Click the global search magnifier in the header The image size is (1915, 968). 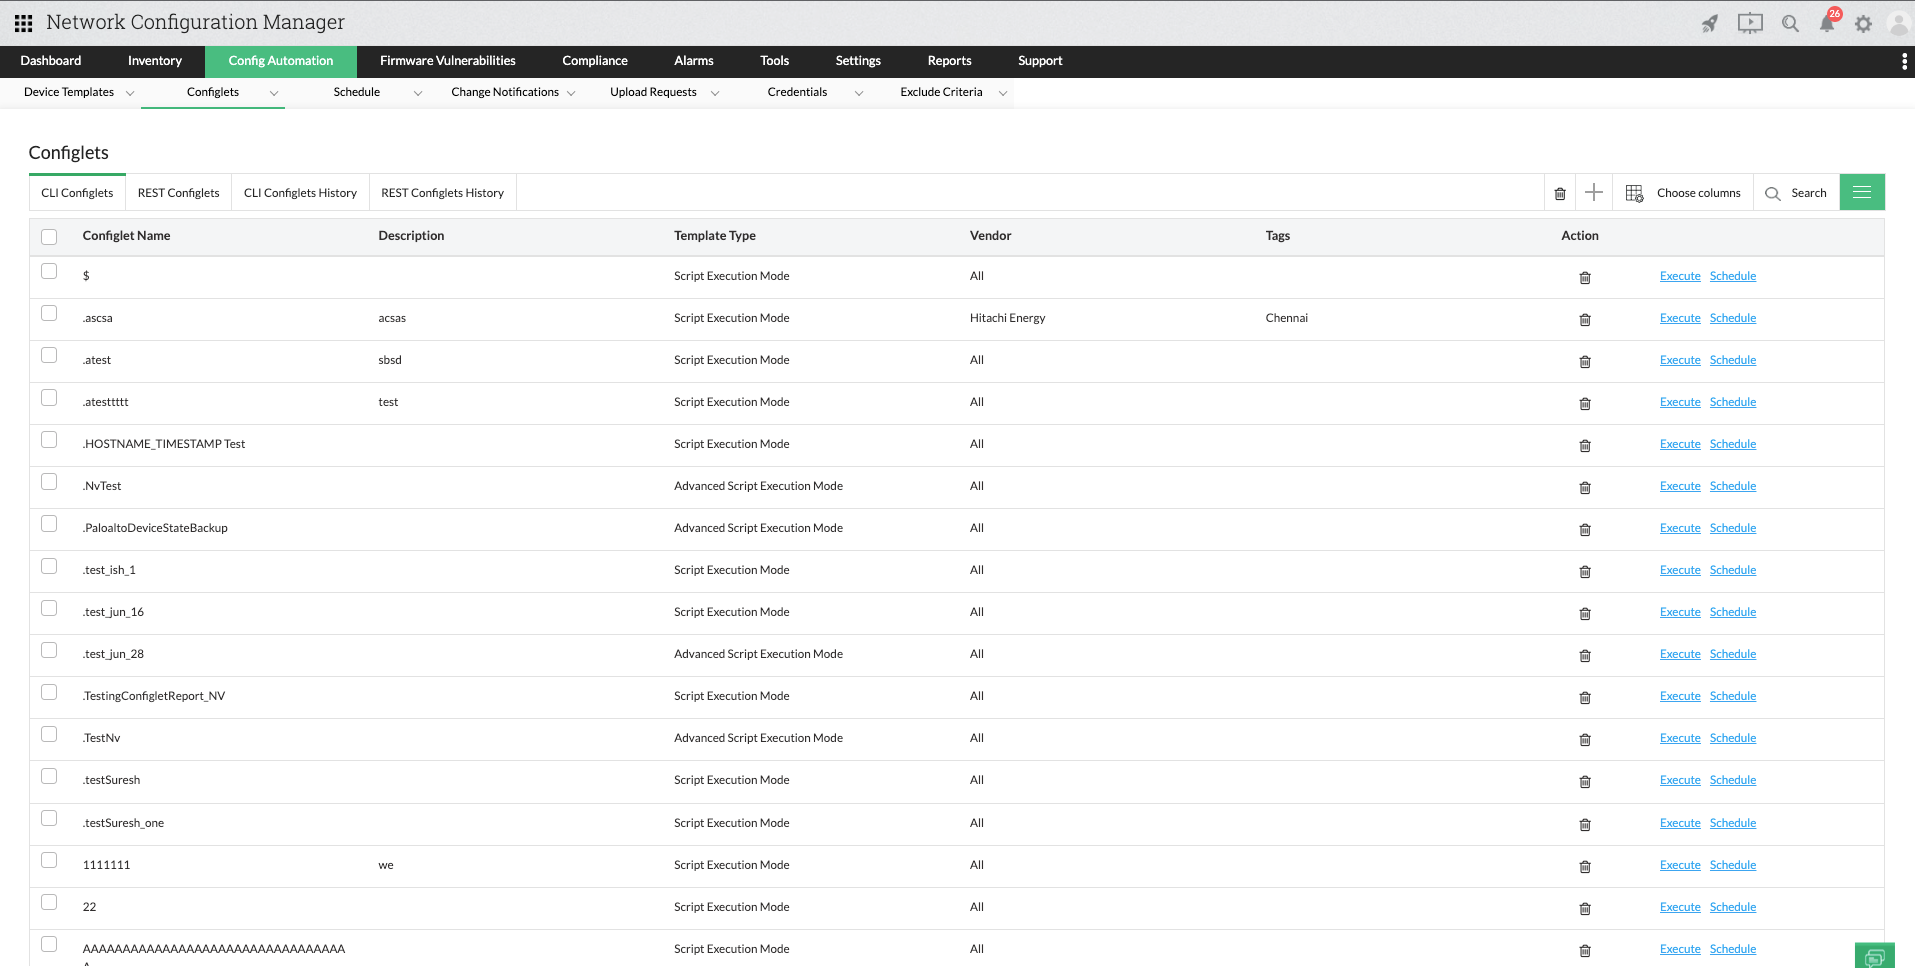tap(1790, 23)
